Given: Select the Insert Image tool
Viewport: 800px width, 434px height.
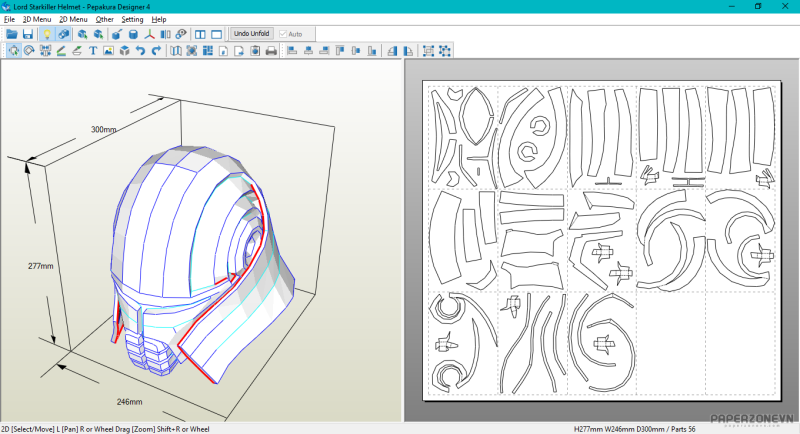Looking at the screenshot, I should [x=109, y=50].
